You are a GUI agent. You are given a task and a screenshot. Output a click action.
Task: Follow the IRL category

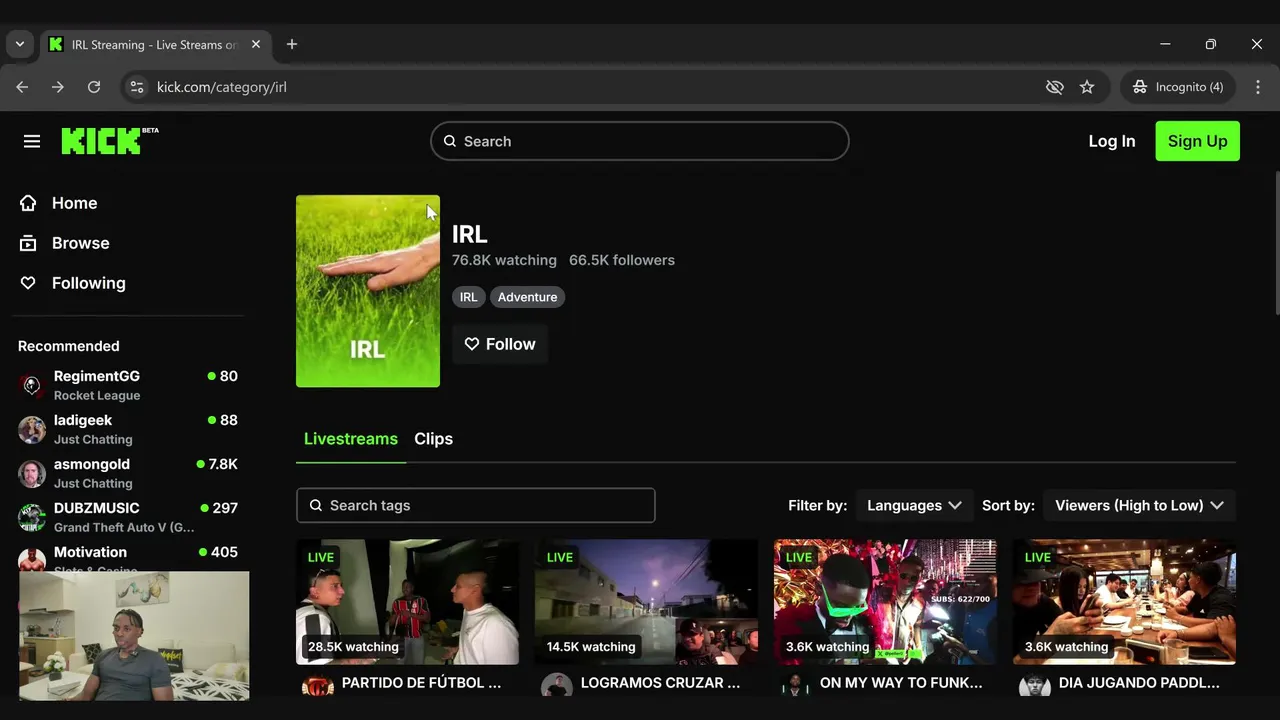point(500,344)
